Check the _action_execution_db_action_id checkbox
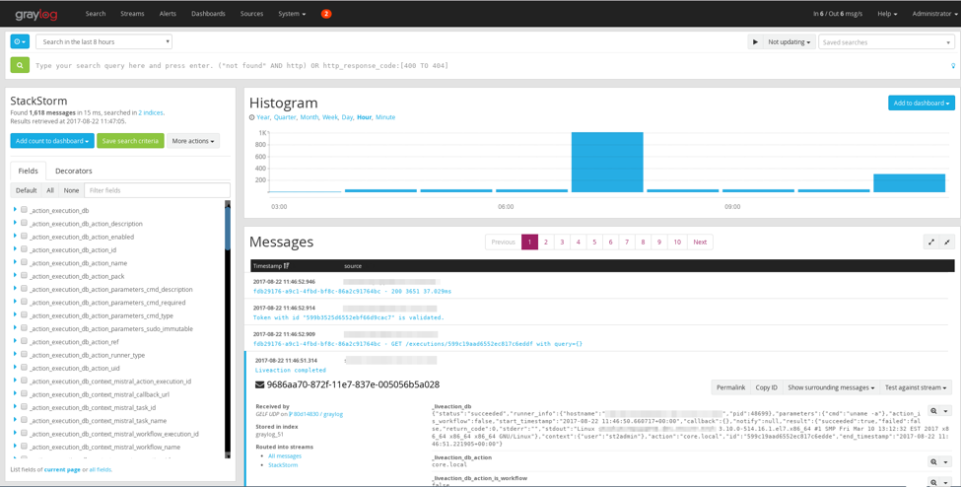Image resolution: width=961 pixels, height=487 pixels. pyautogui.click(x=24, y=249)
